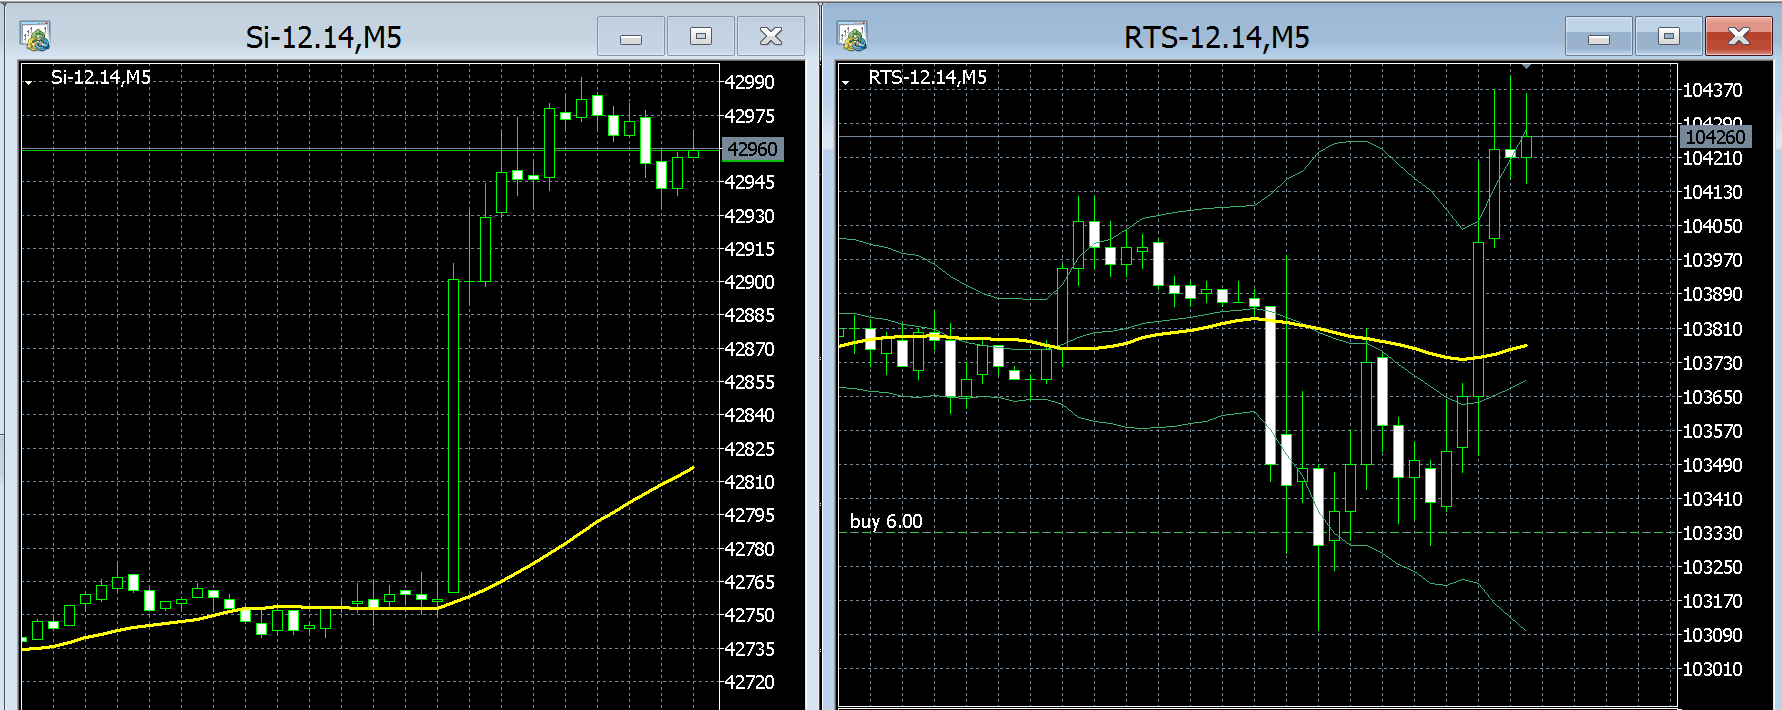
Task: Maximize the Si-12.14,M5 chart window
Action: 701,37
